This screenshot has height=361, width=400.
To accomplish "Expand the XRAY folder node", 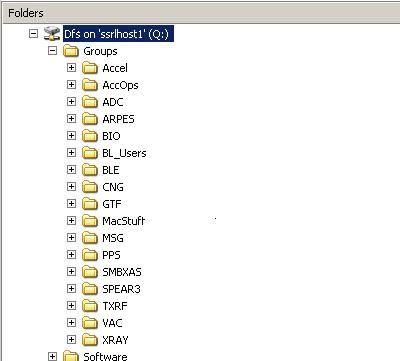I will click(x=71, y=340).
